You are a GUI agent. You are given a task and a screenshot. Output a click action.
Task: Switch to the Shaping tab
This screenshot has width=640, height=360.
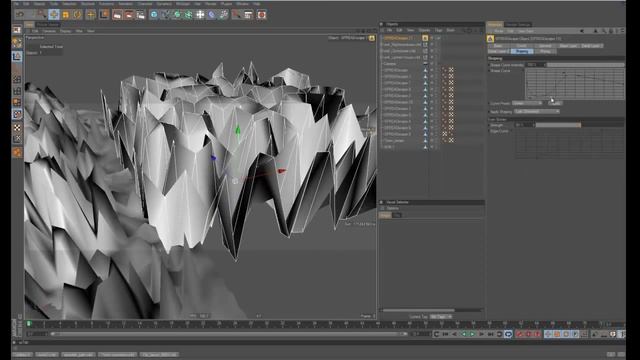coord(522,51)
